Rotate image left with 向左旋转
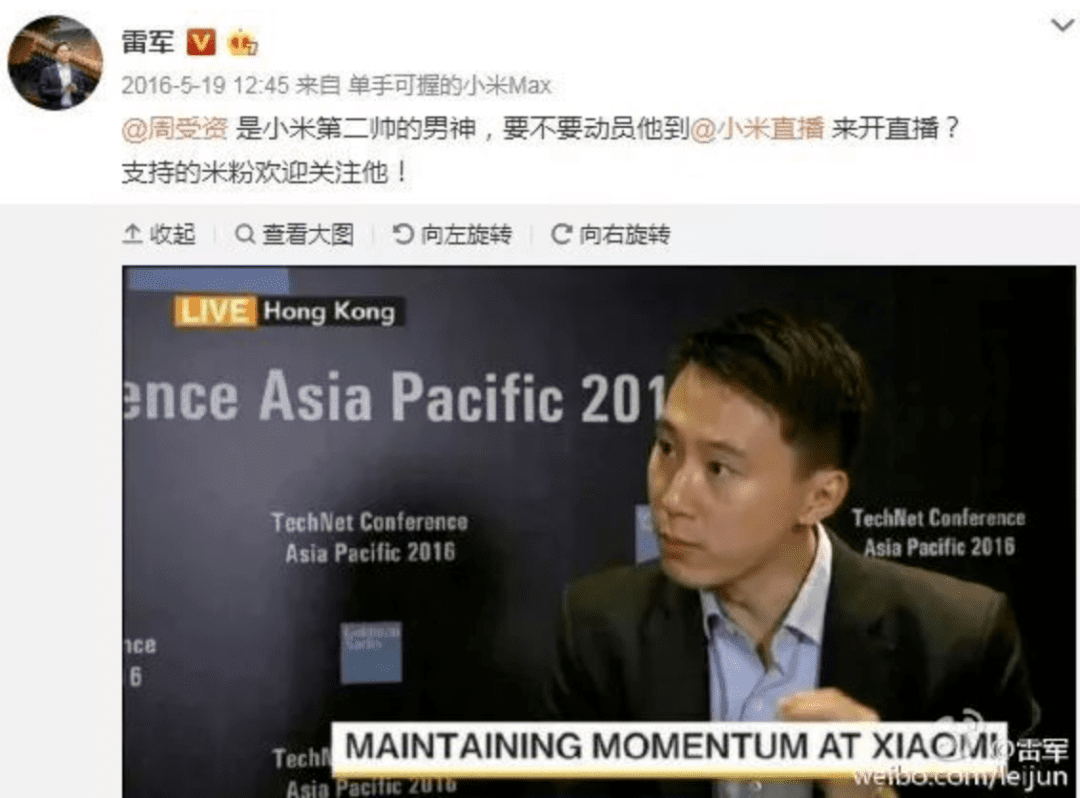 (x=453, y=235)
